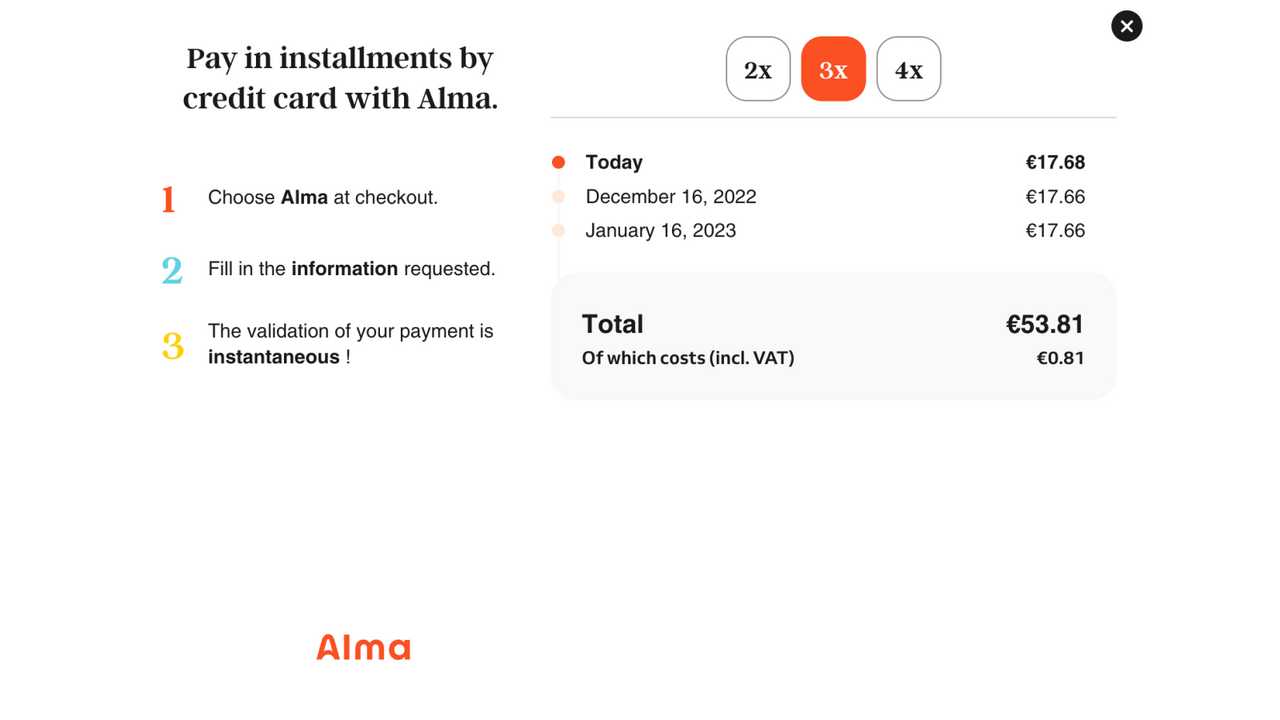
Task: Select the 3x installment option
Action: pos(833,68)
